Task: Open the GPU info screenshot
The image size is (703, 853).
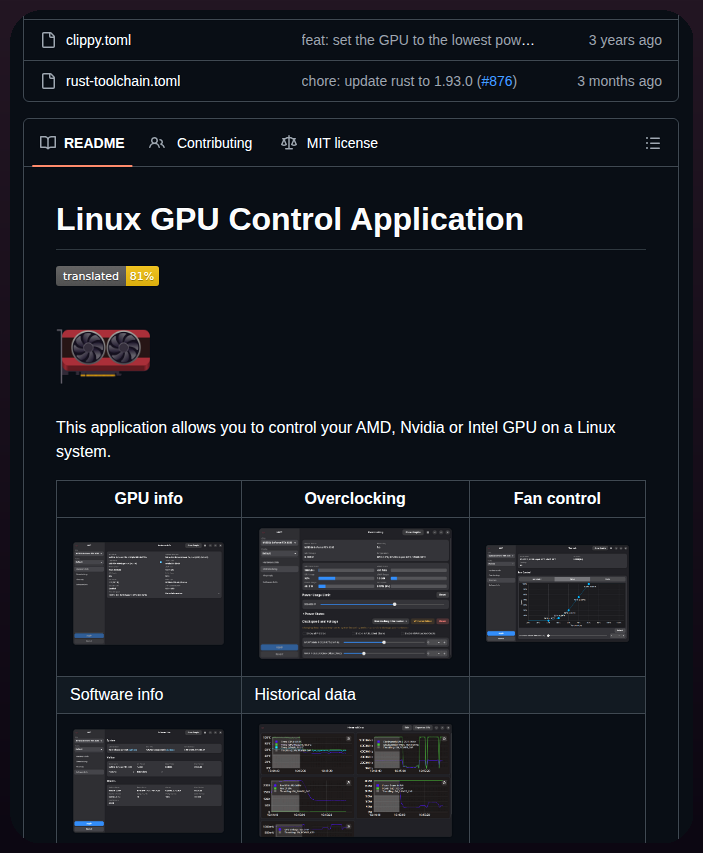Action: (149, 594)
